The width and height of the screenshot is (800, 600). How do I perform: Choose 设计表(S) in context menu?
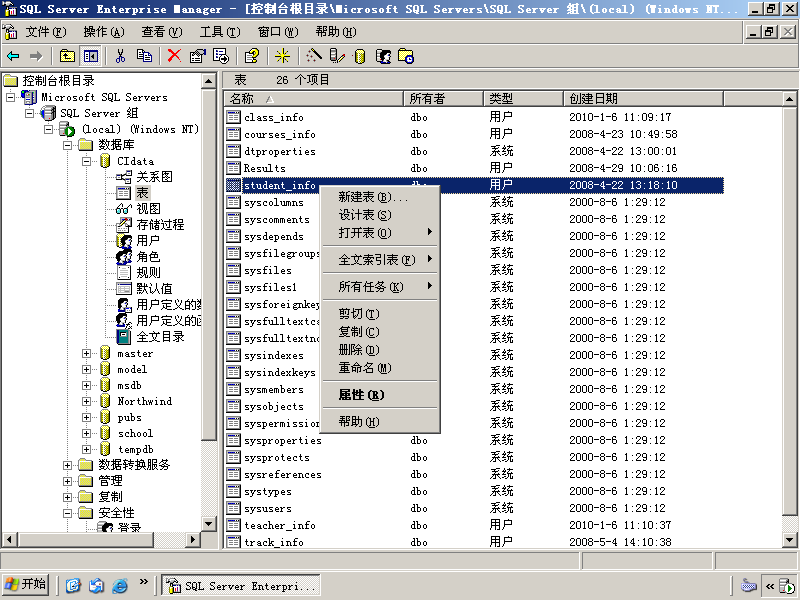pyautogui.click(x=380, y=215)
